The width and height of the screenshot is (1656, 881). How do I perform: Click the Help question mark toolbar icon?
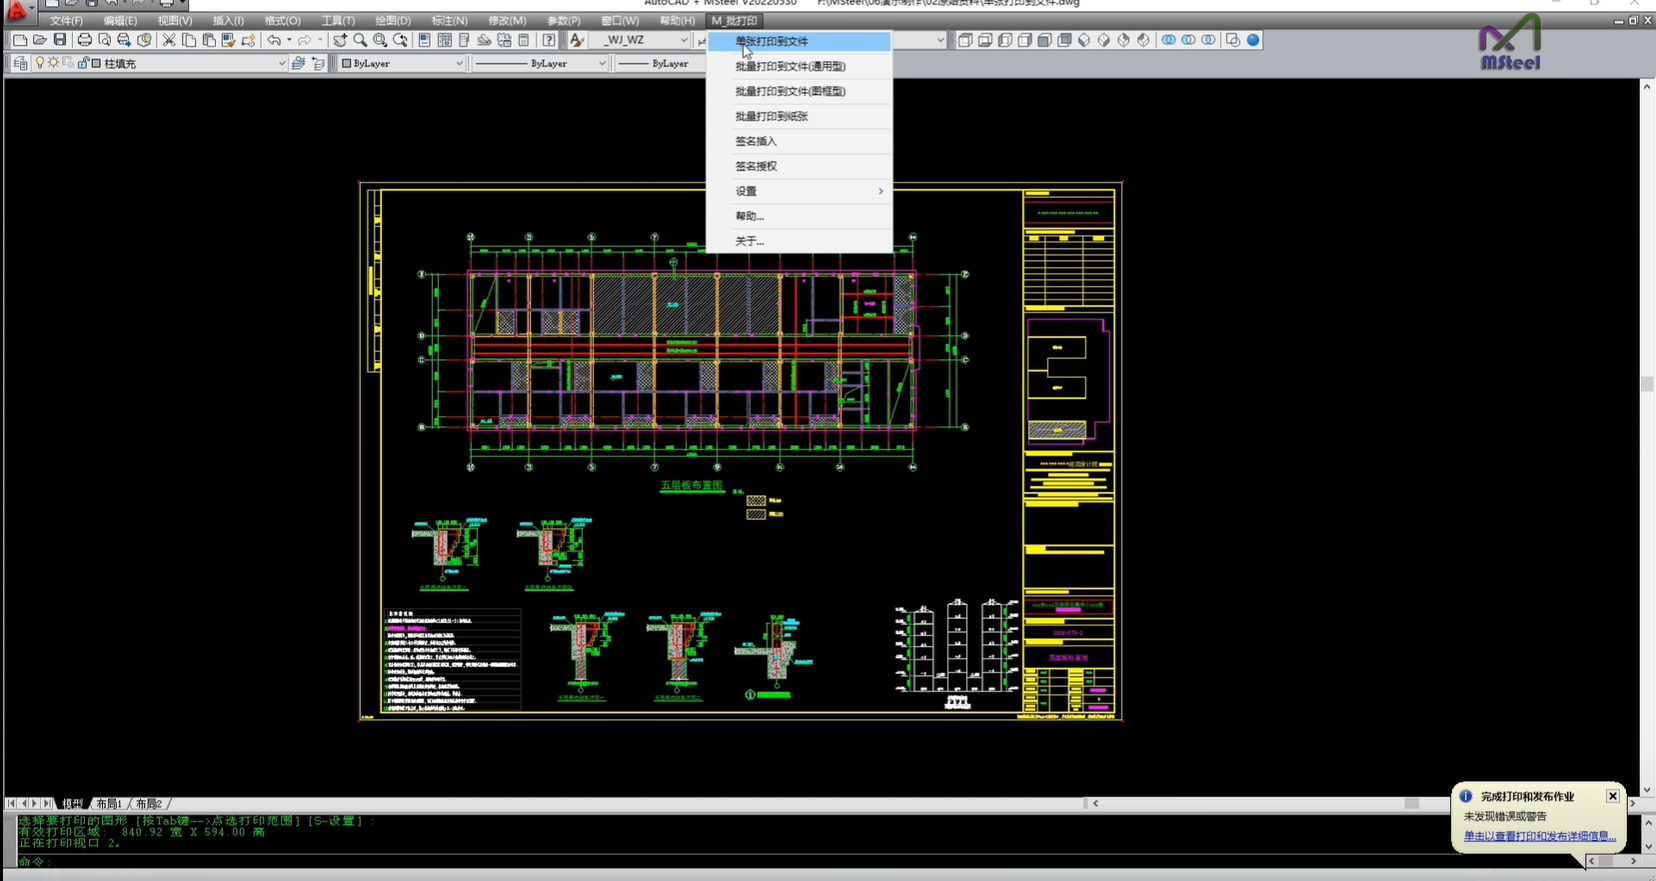549,40
